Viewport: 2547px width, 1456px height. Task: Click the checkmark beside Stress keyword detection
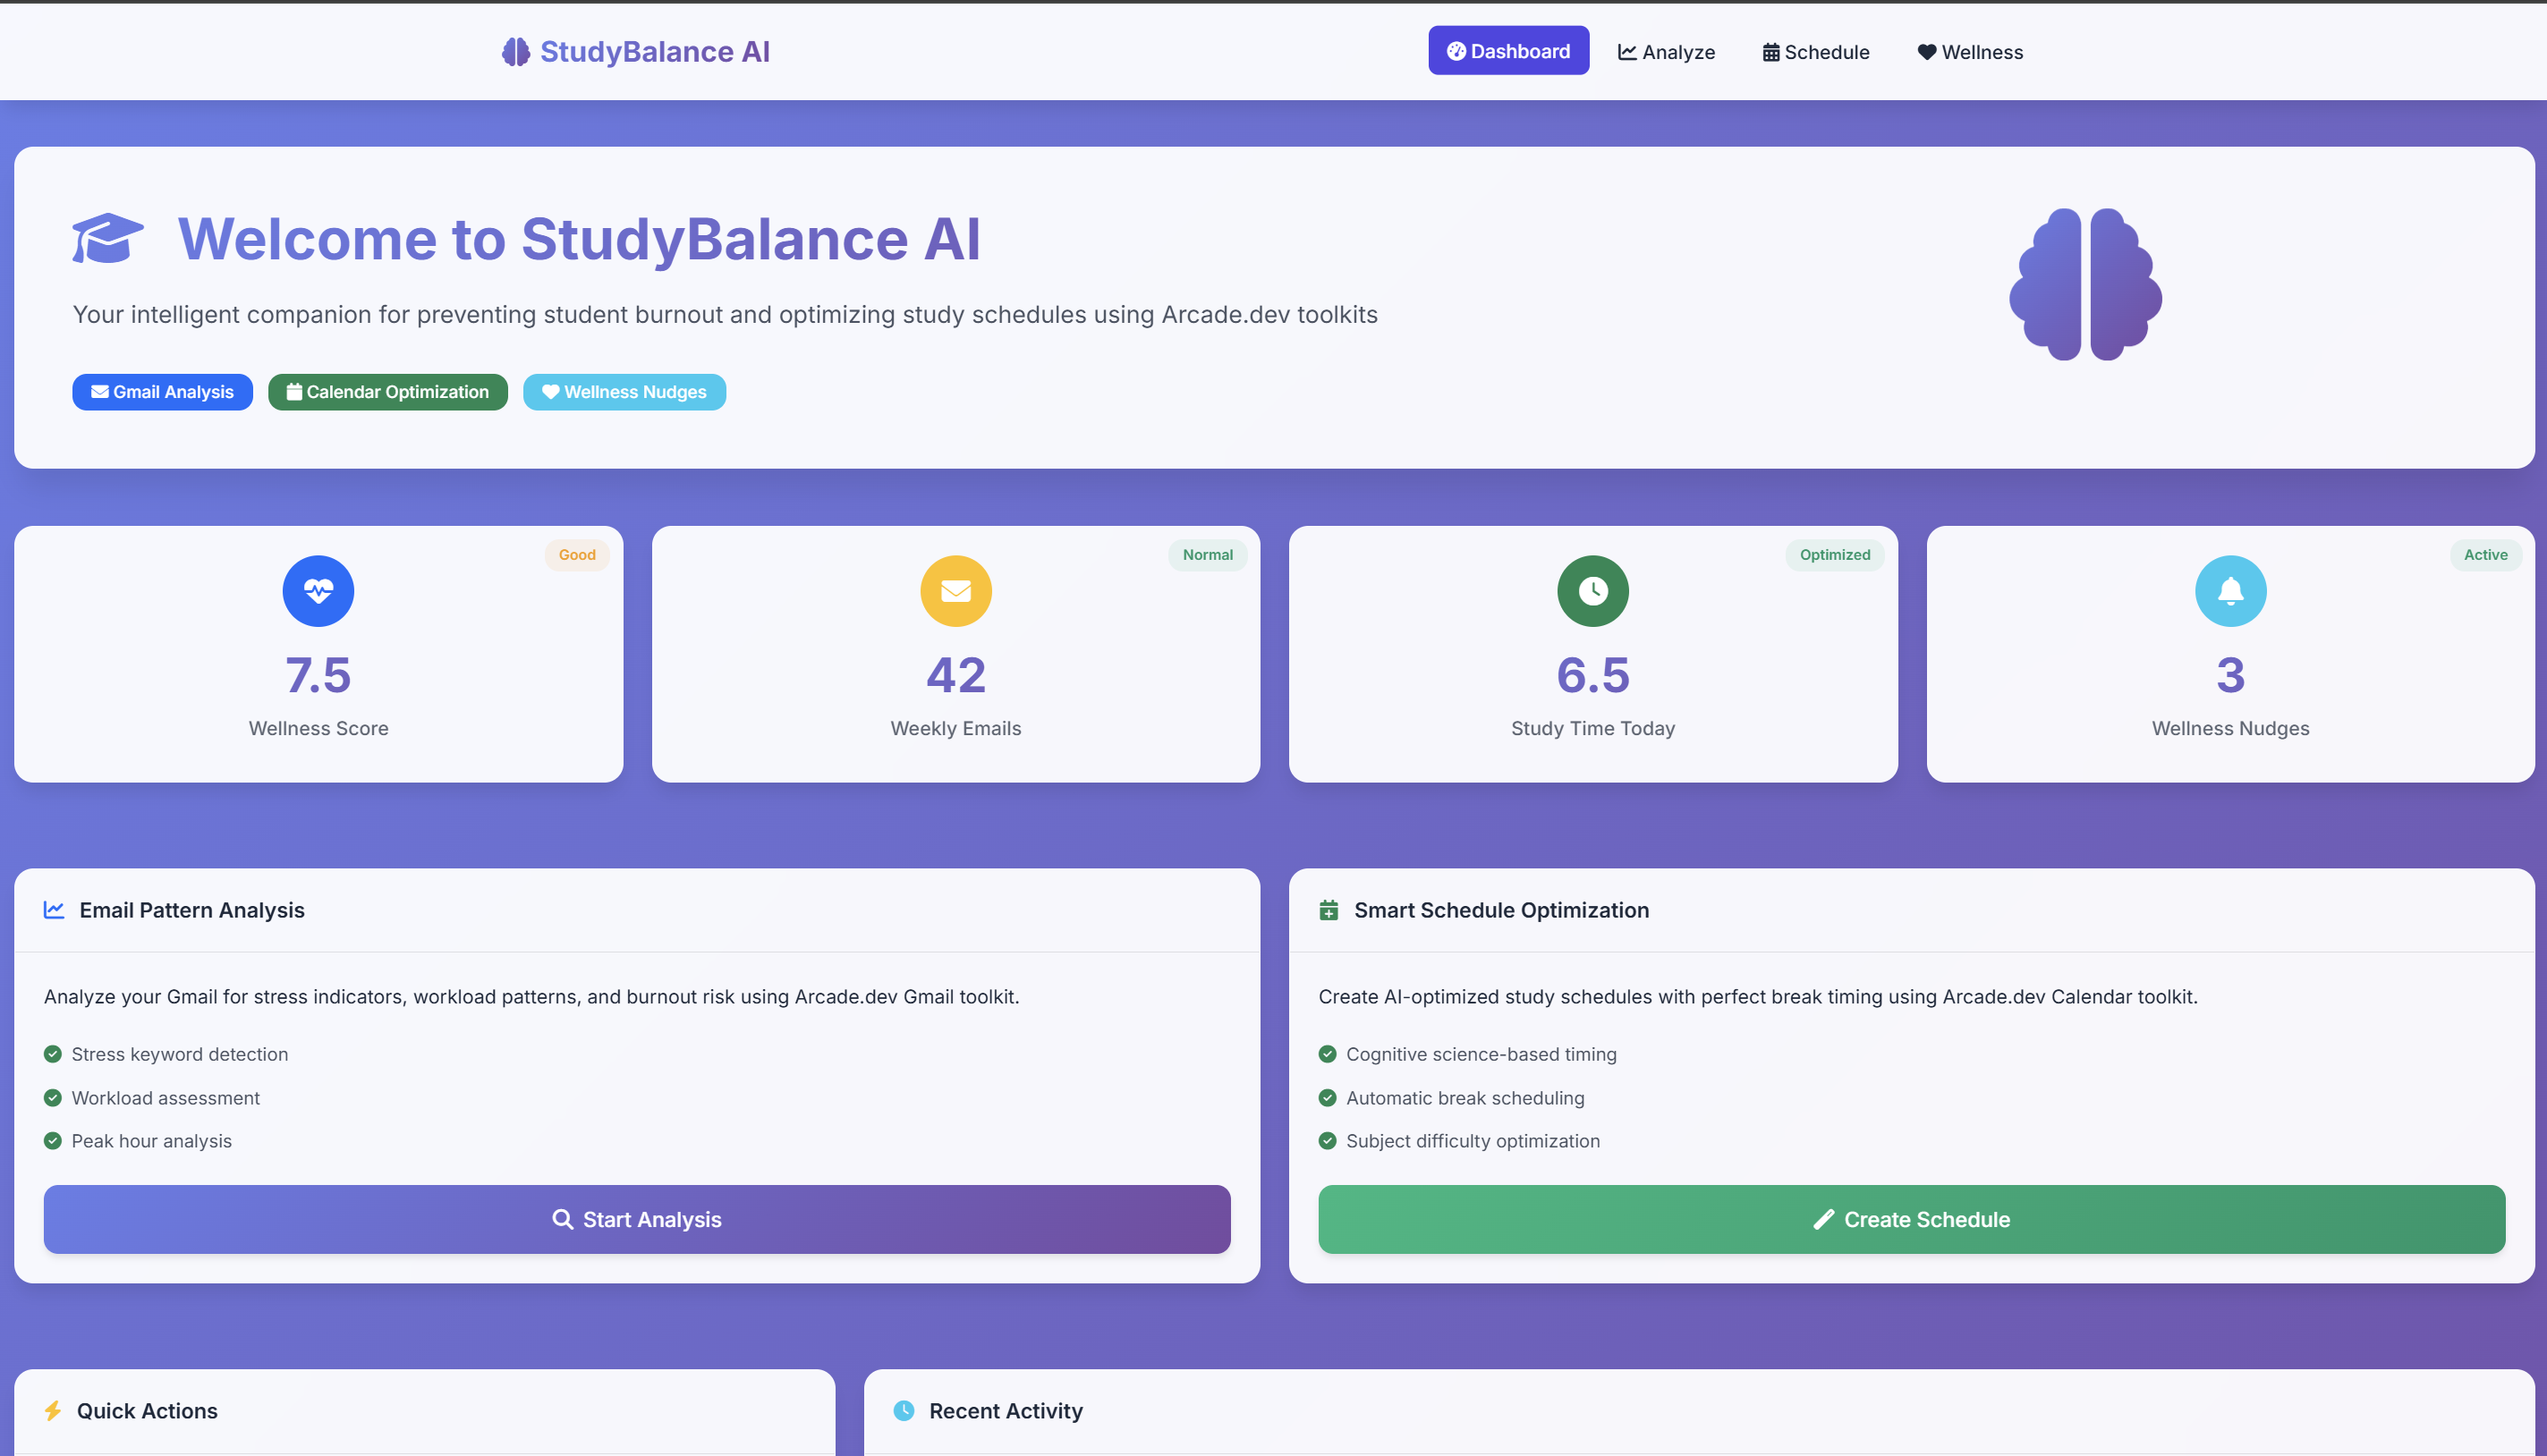click(x=52, y=1054)
